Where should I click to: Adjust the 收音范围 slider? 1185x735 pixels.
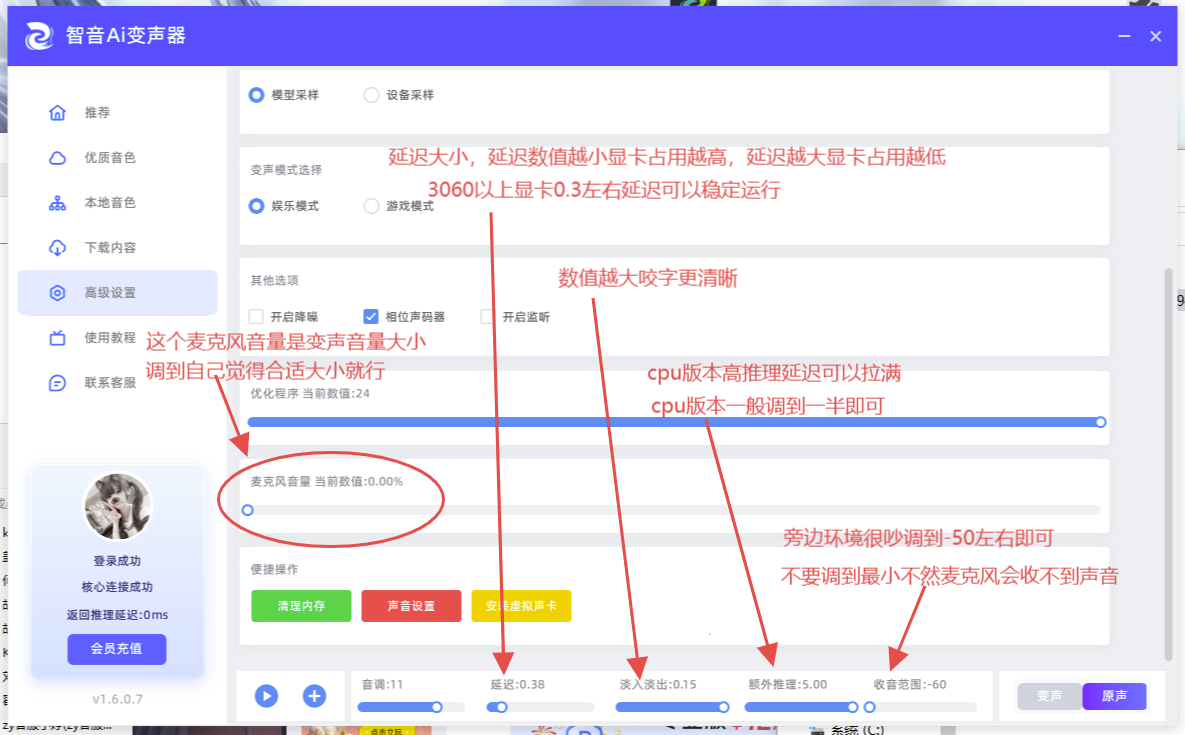pyautogui.click(x=920, y=707)
